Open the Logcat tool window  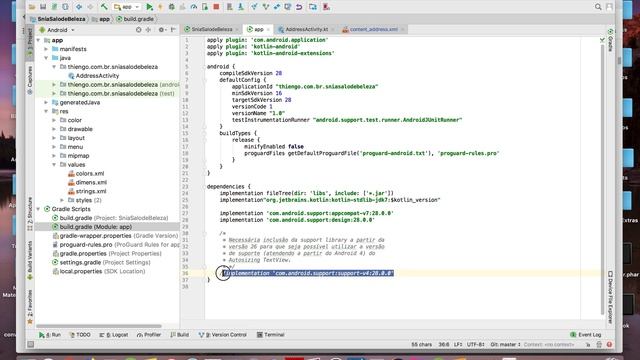pos(114,335)
